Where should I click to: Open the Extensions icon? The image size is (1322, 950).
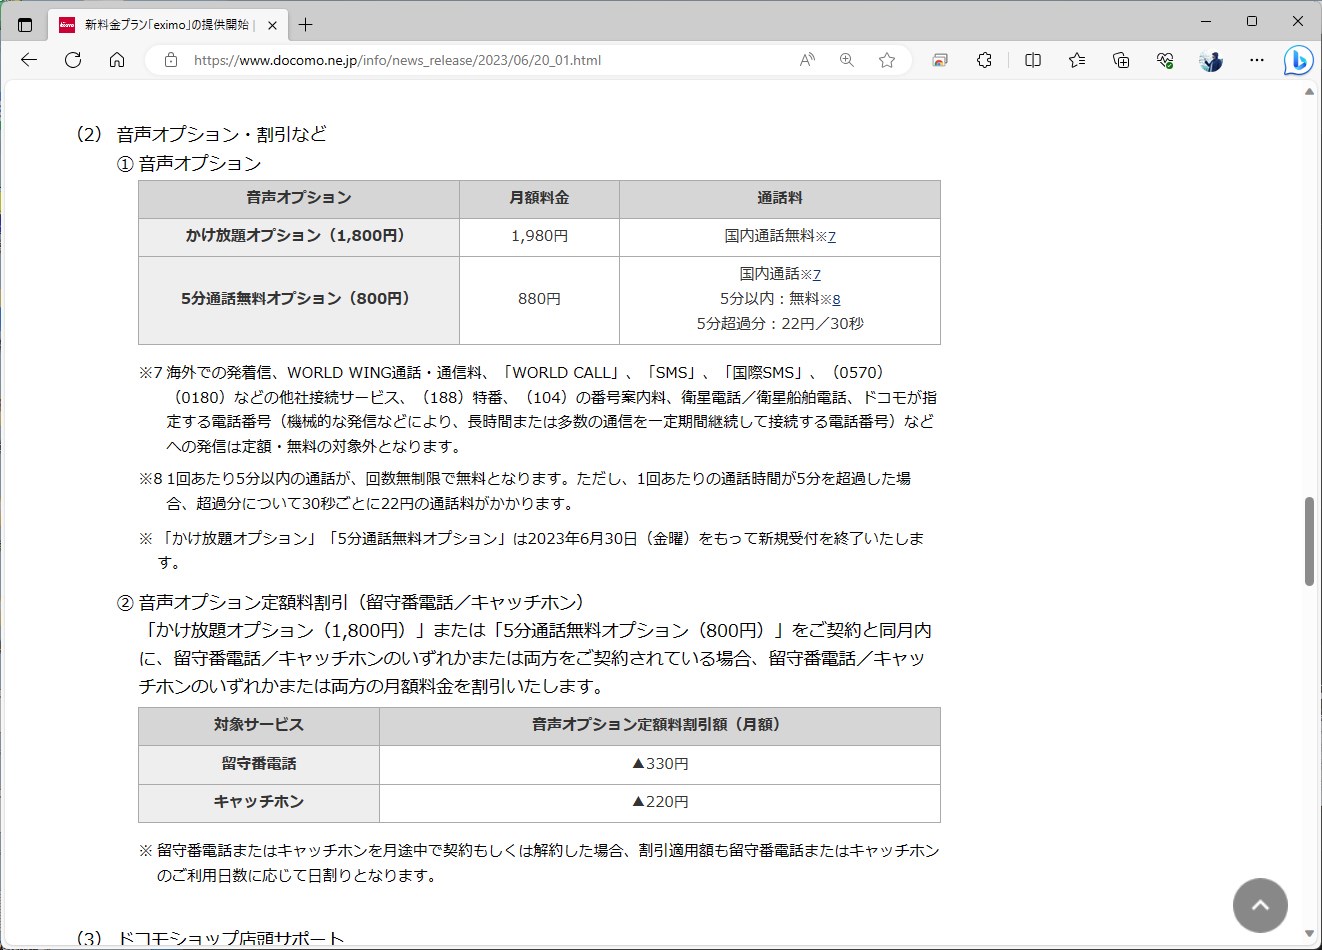click(984, 60)
